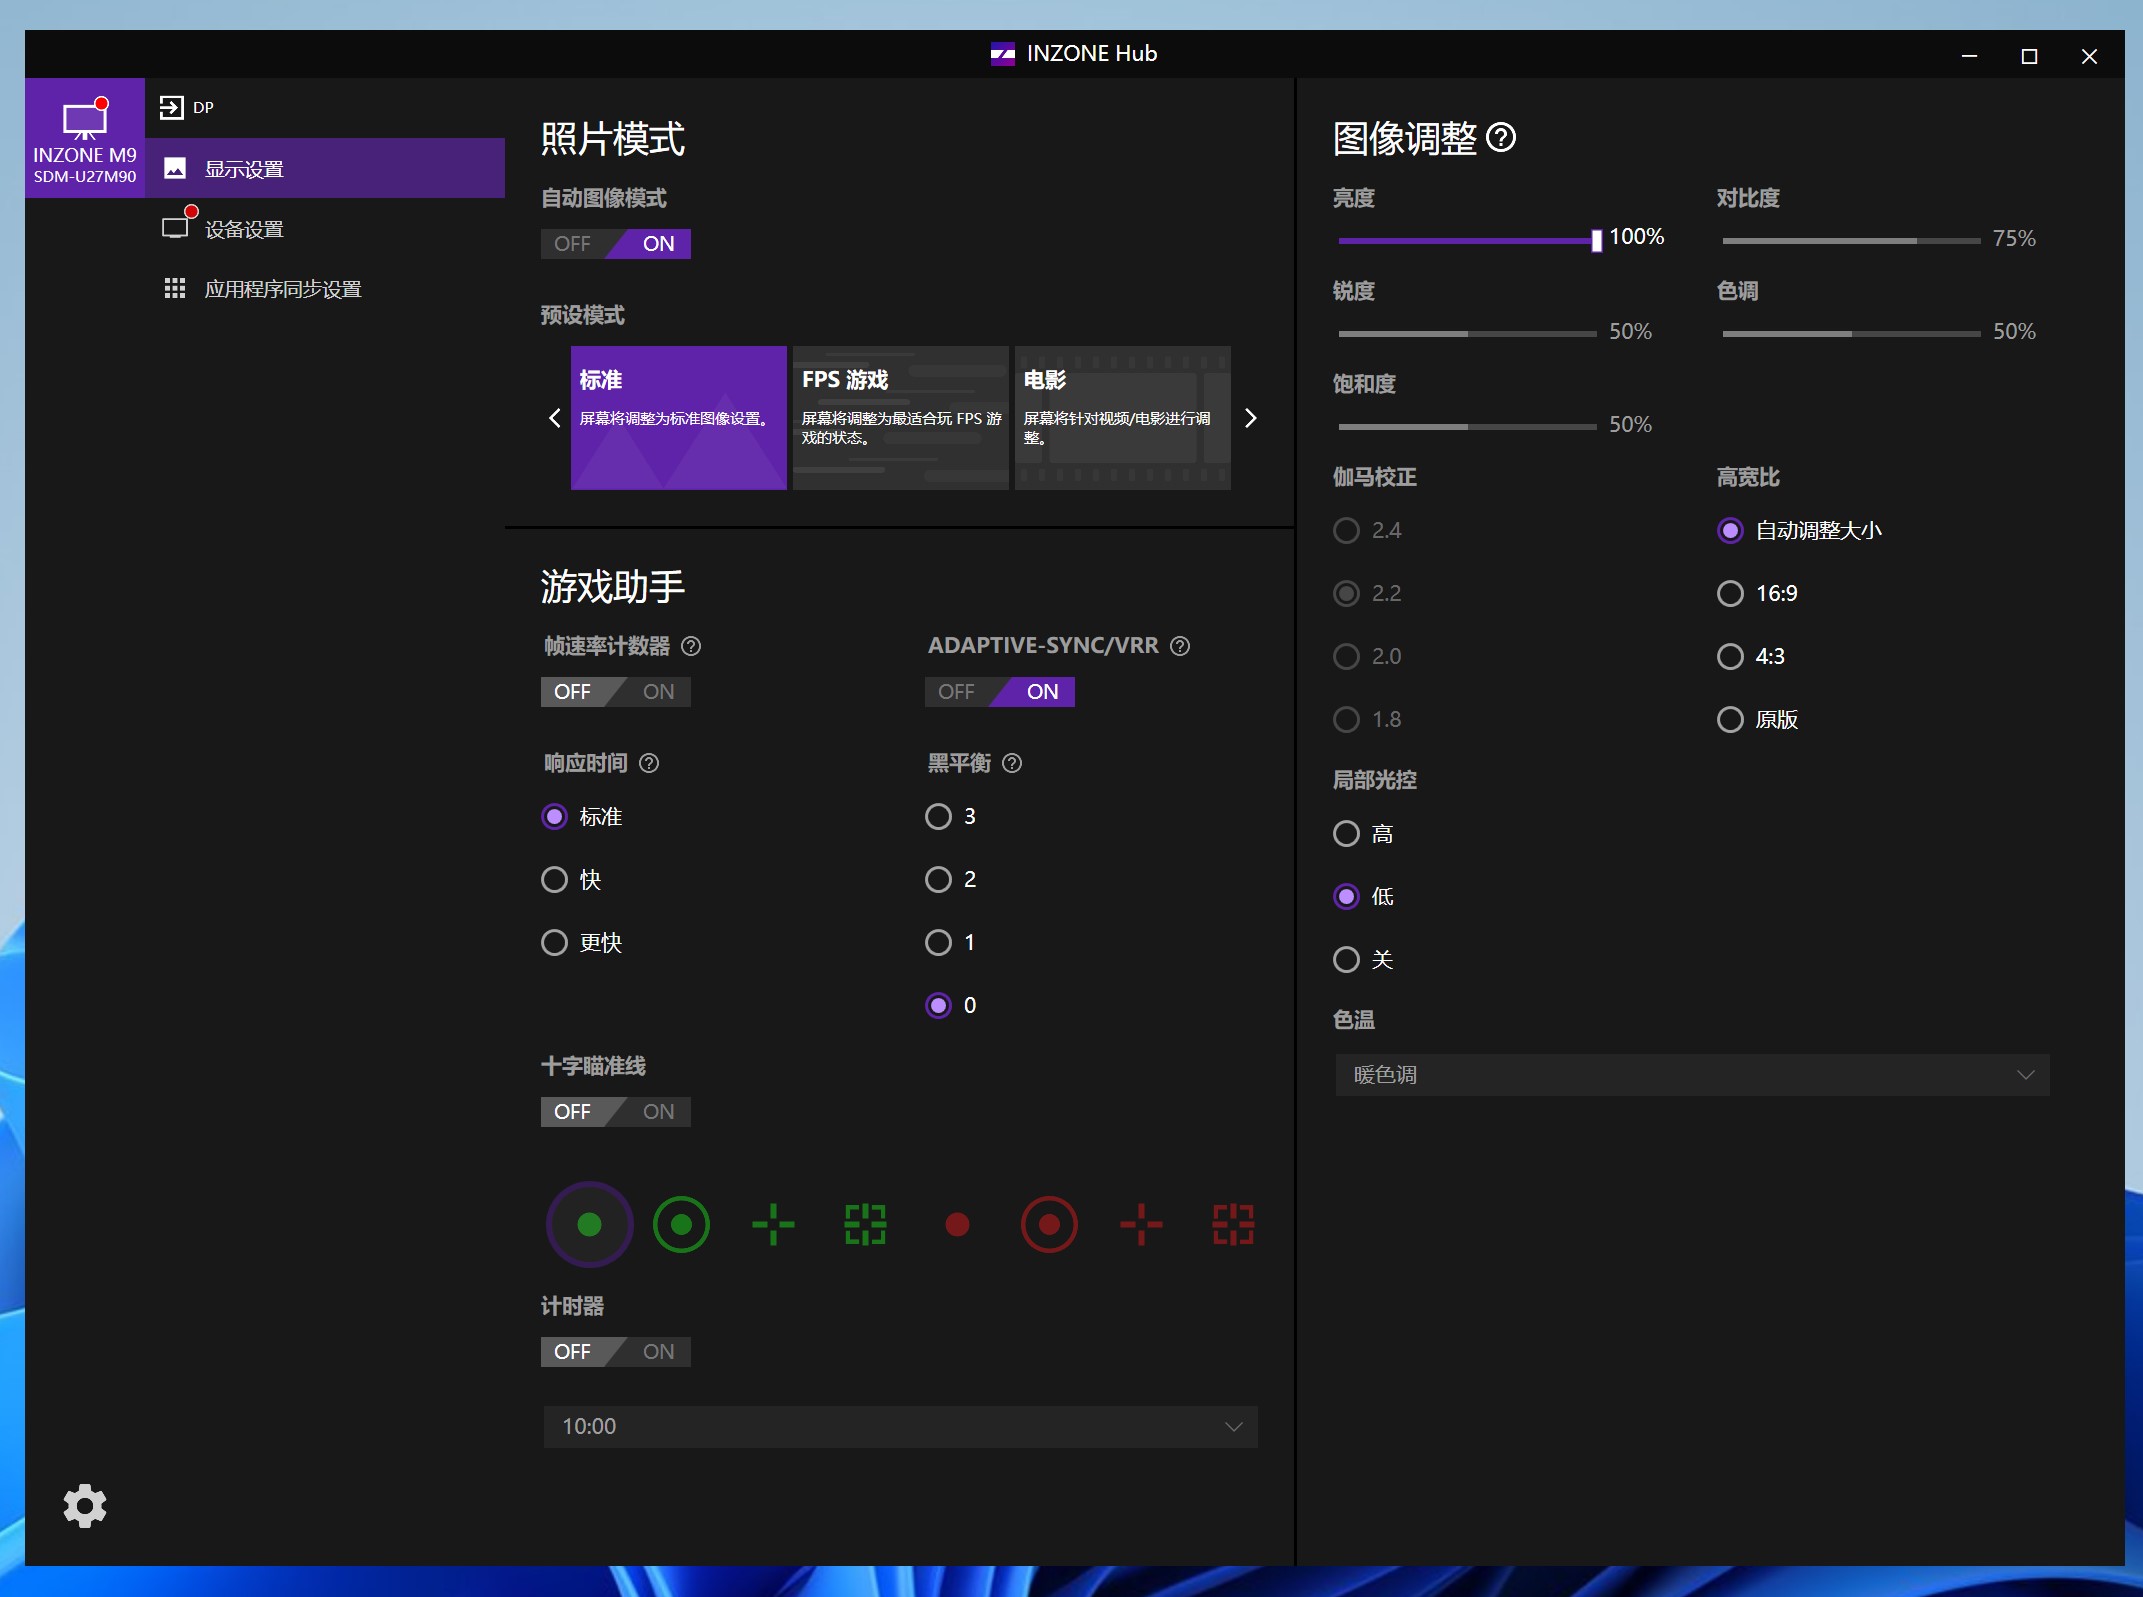The image size is (2143, 1597).
Task: Select the green plus crosshair style
Action: [x=773, y=1224]
